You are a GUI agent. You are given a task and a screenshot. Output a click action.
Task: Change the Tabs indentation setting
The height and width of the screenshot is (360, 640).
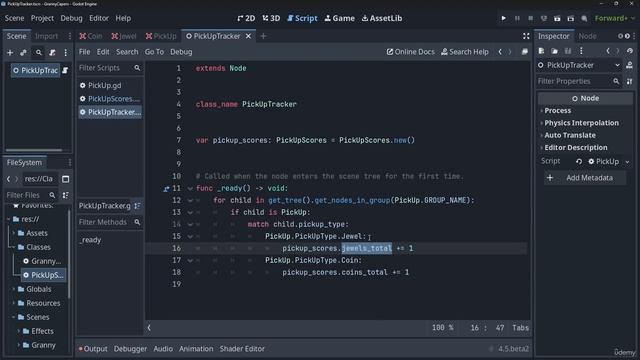click(x=520, y=328)
